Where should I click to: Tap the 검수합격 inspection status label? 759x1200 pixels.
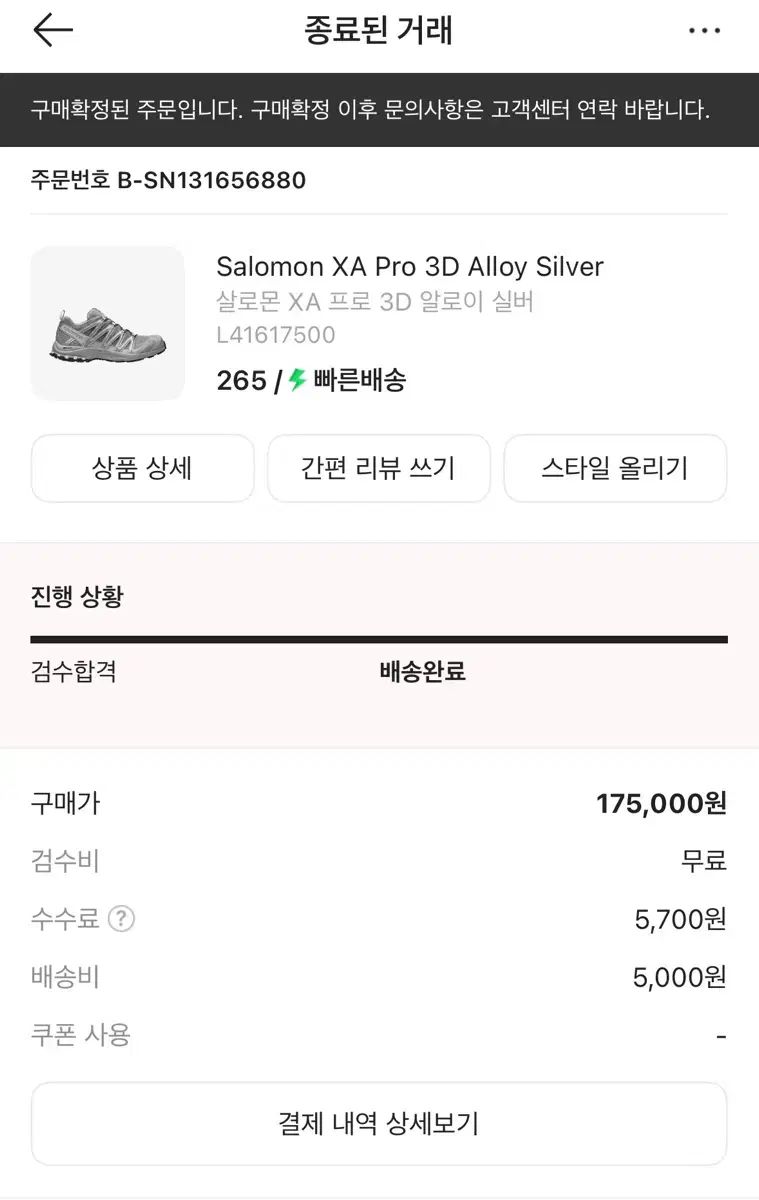(74, 671)
